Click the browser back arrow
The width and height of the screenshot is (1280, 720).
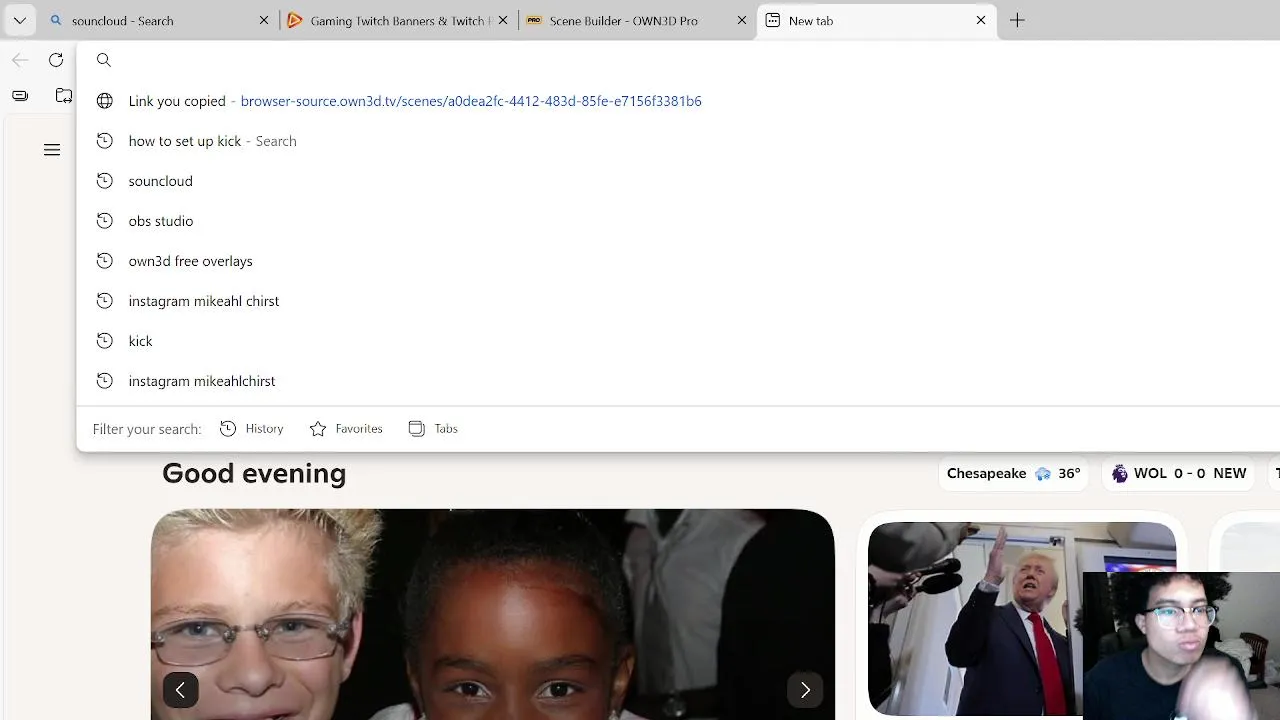[x=20, y=60]
